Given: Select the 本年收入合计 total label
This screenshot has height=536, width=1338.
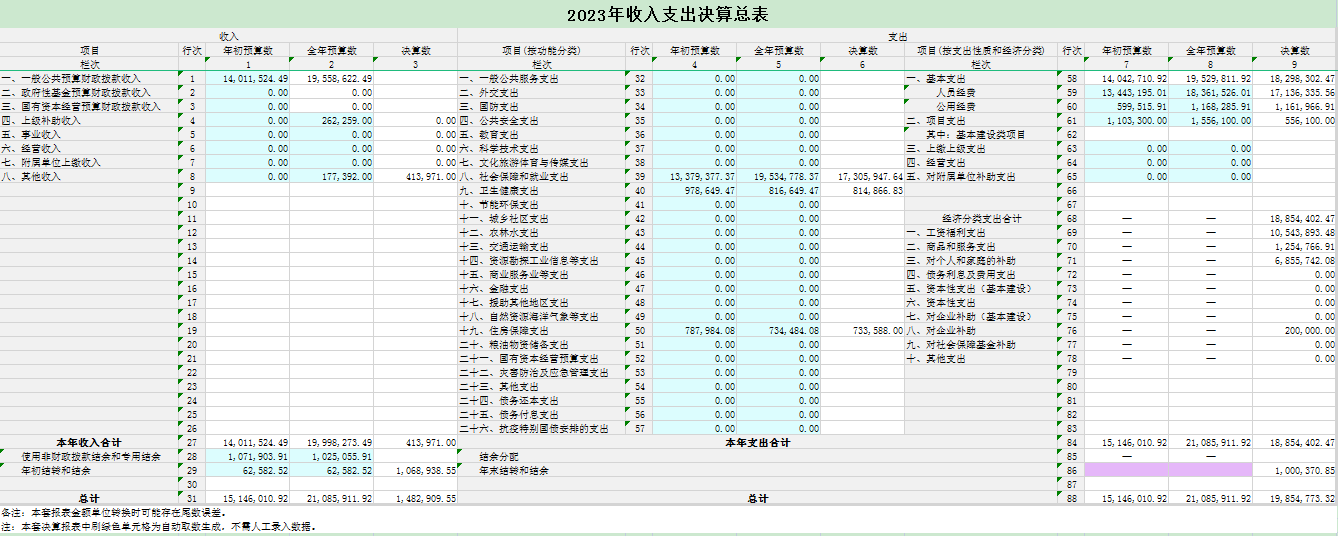Looking at the screenshot, I should tap(89, 442).
